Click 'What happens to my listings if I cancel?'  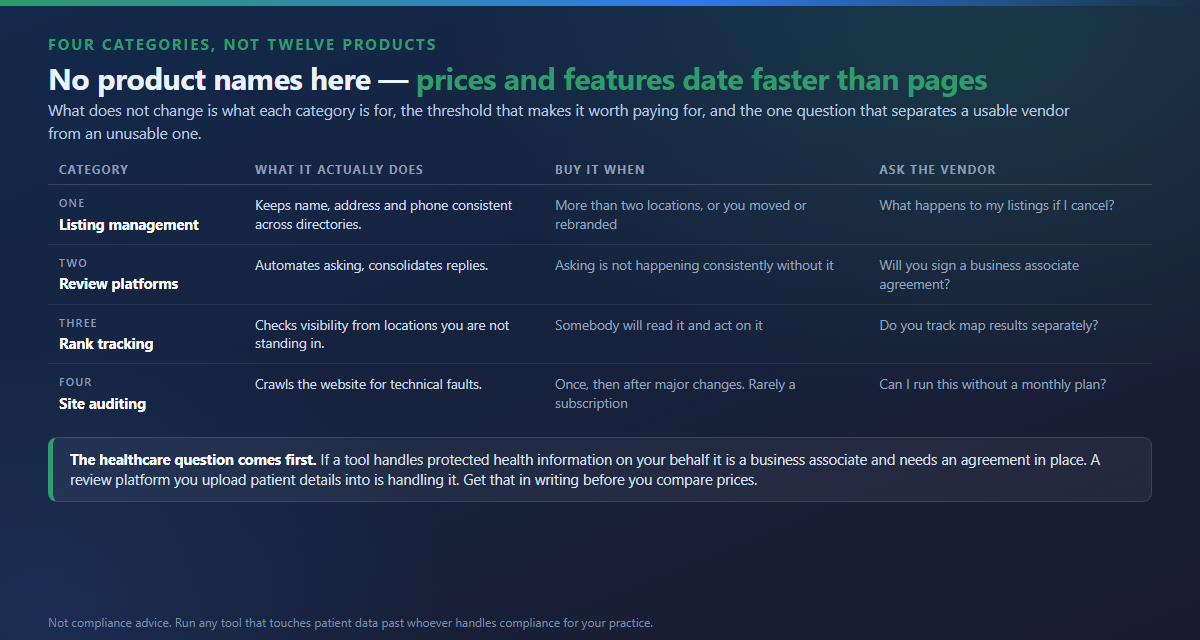coord(997,205)
